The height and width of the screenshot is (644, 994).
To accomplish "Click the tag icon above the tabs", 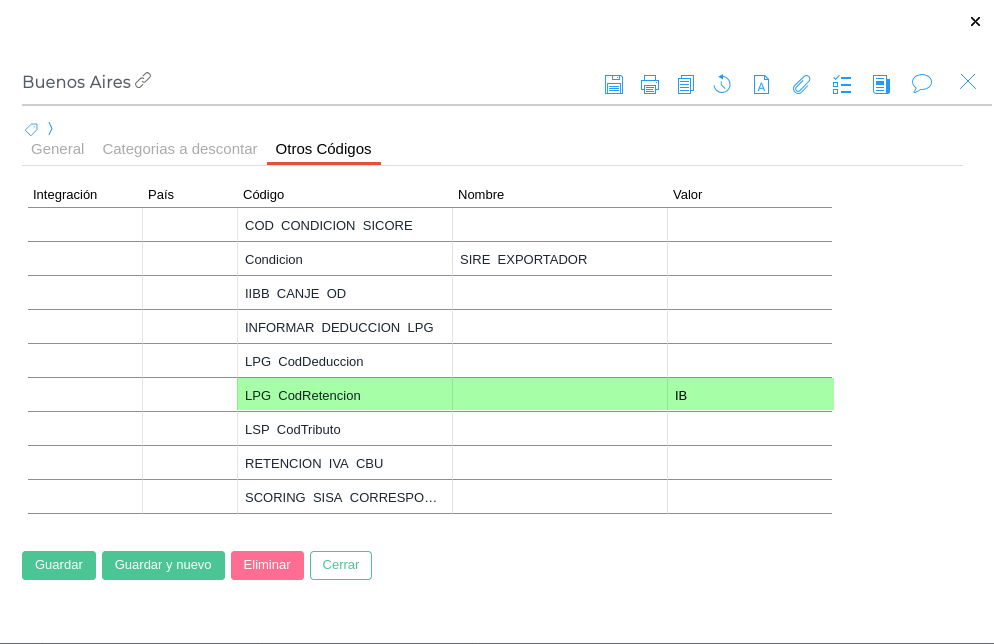I will [31, 129].
